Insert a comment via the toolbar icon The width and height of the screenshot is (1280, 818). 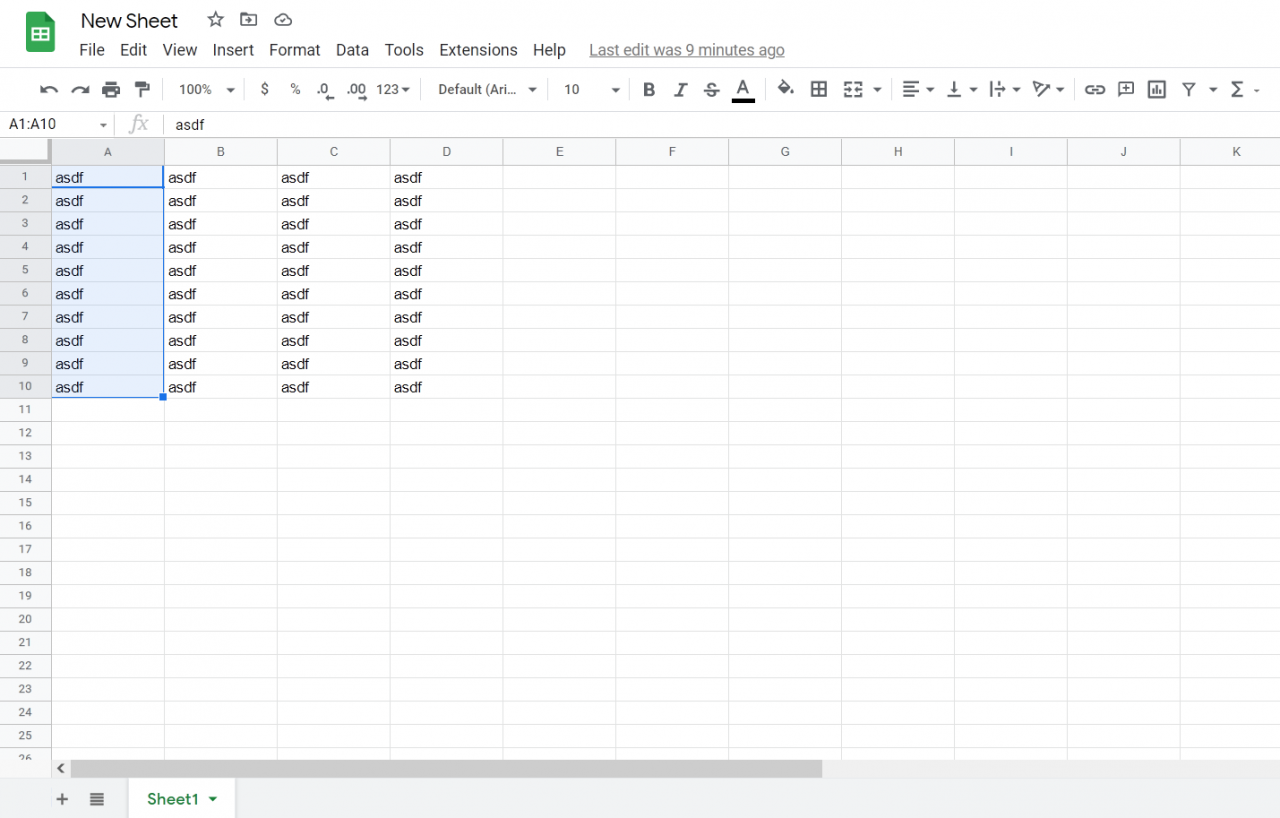click(1125, 89)
